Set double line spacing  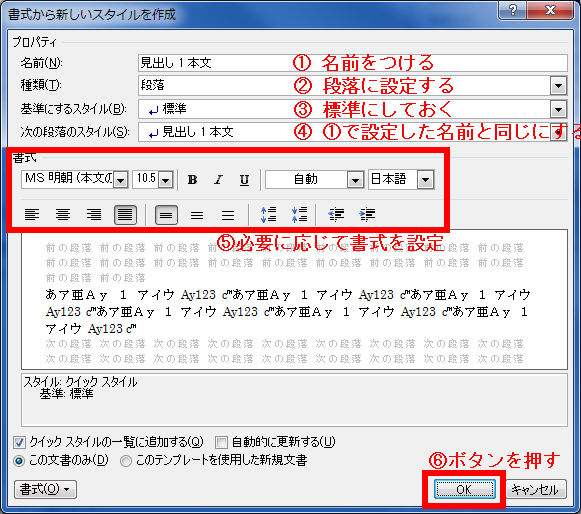tap(228, 215)
